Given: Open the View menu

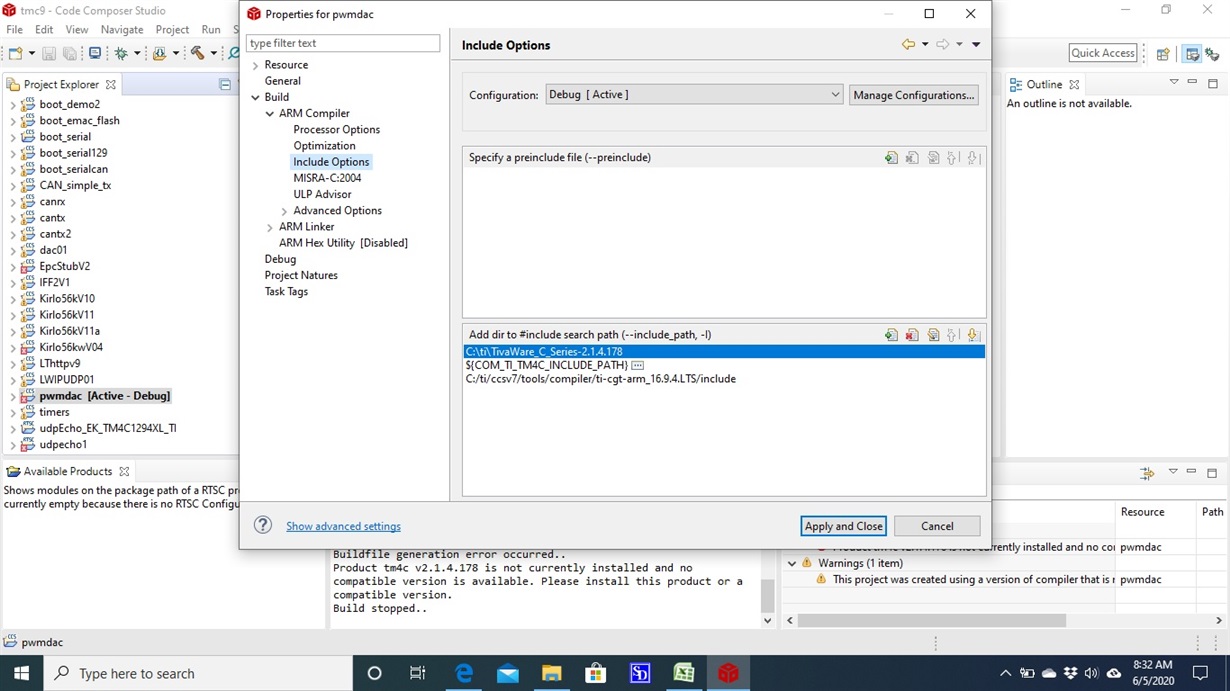Looking at the screenshot, I should (x=77, y=30).
